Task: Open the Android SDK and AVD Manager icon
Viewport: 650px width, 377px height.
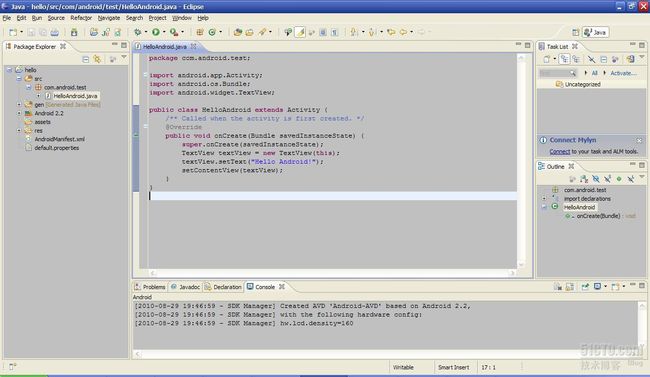Action: pyautogui.click(x=74, y=32)
